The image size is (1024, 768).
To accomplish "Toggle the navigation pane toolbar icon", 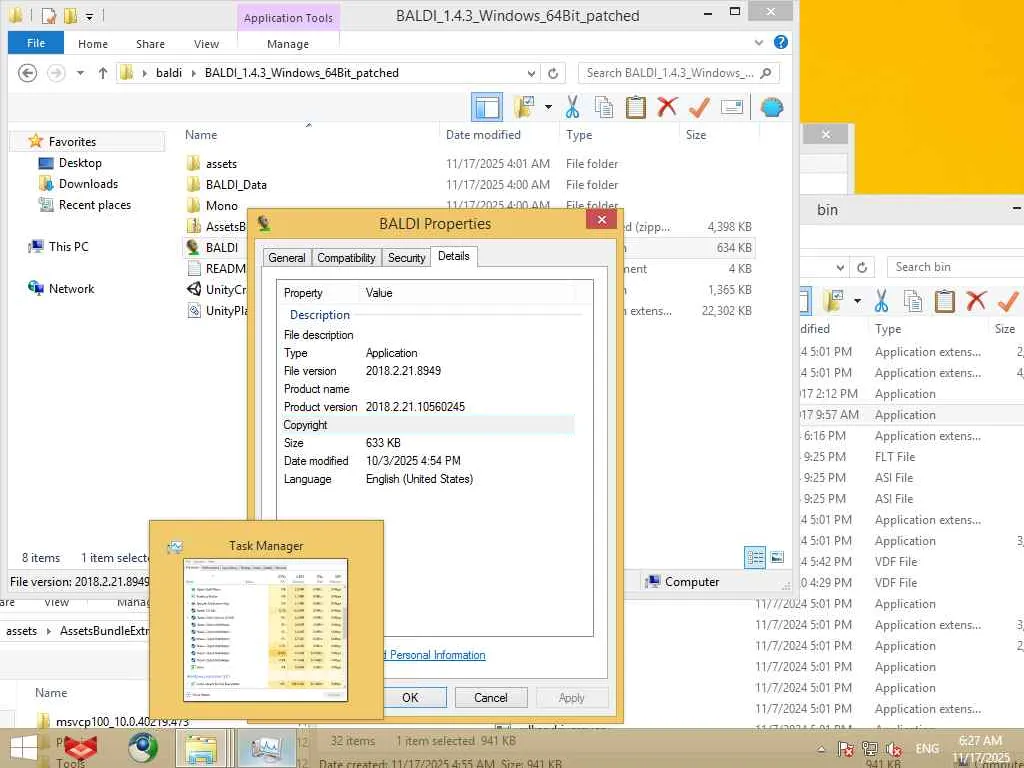I will [487, 107].
